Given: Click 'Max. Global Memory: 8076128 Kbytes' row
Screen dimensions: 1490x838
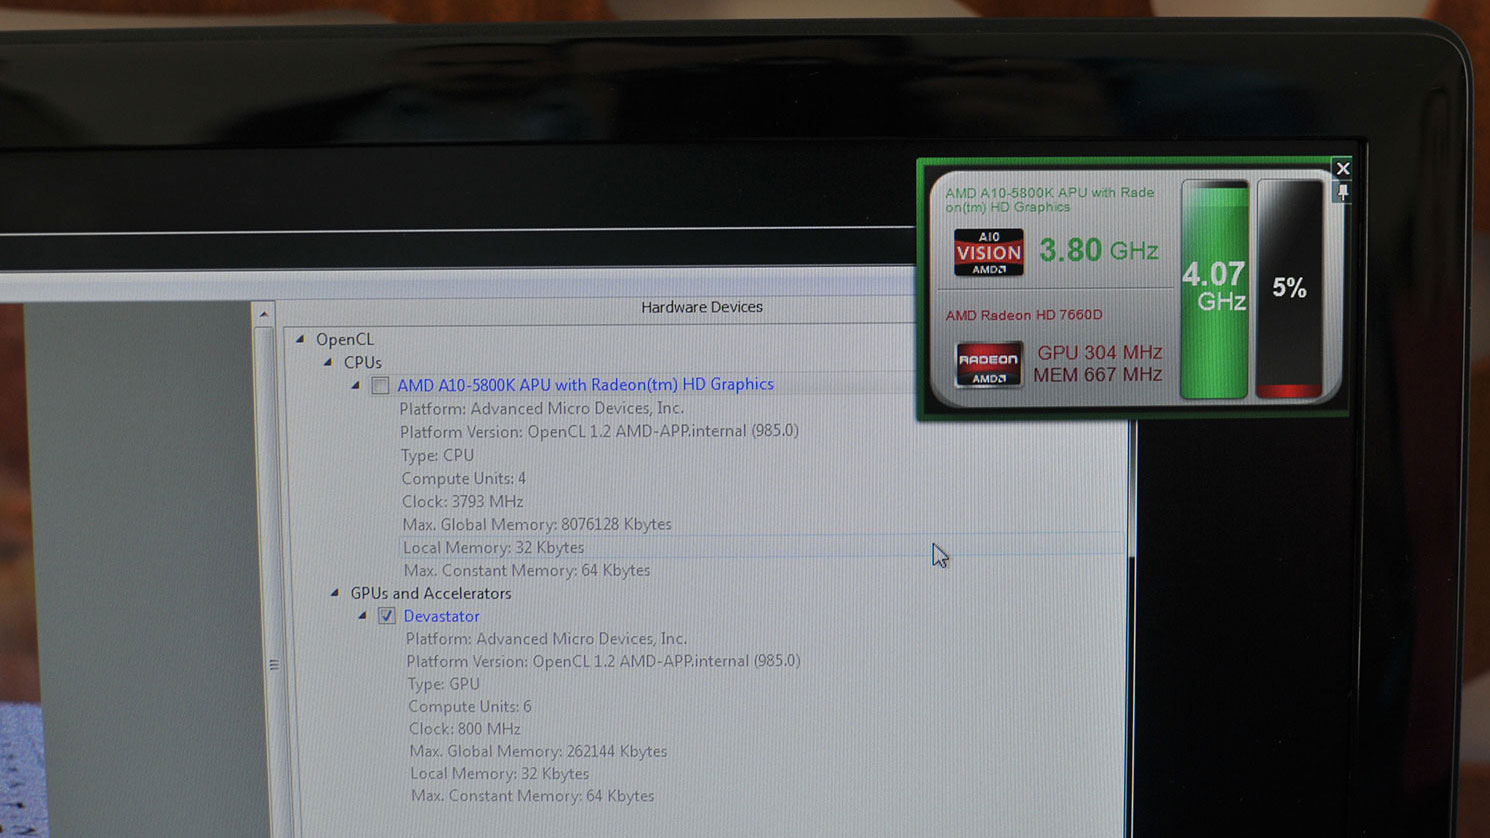Looking at the screenshot, I should click(536, 524).
